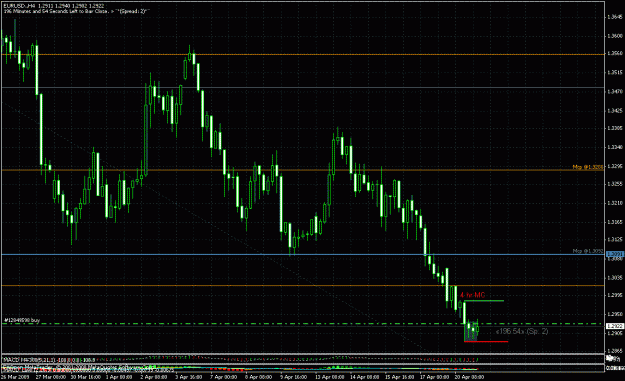Click the 13 Apr 00:00 time axis label
Screen dimensions: 625x381
point(330,377)
